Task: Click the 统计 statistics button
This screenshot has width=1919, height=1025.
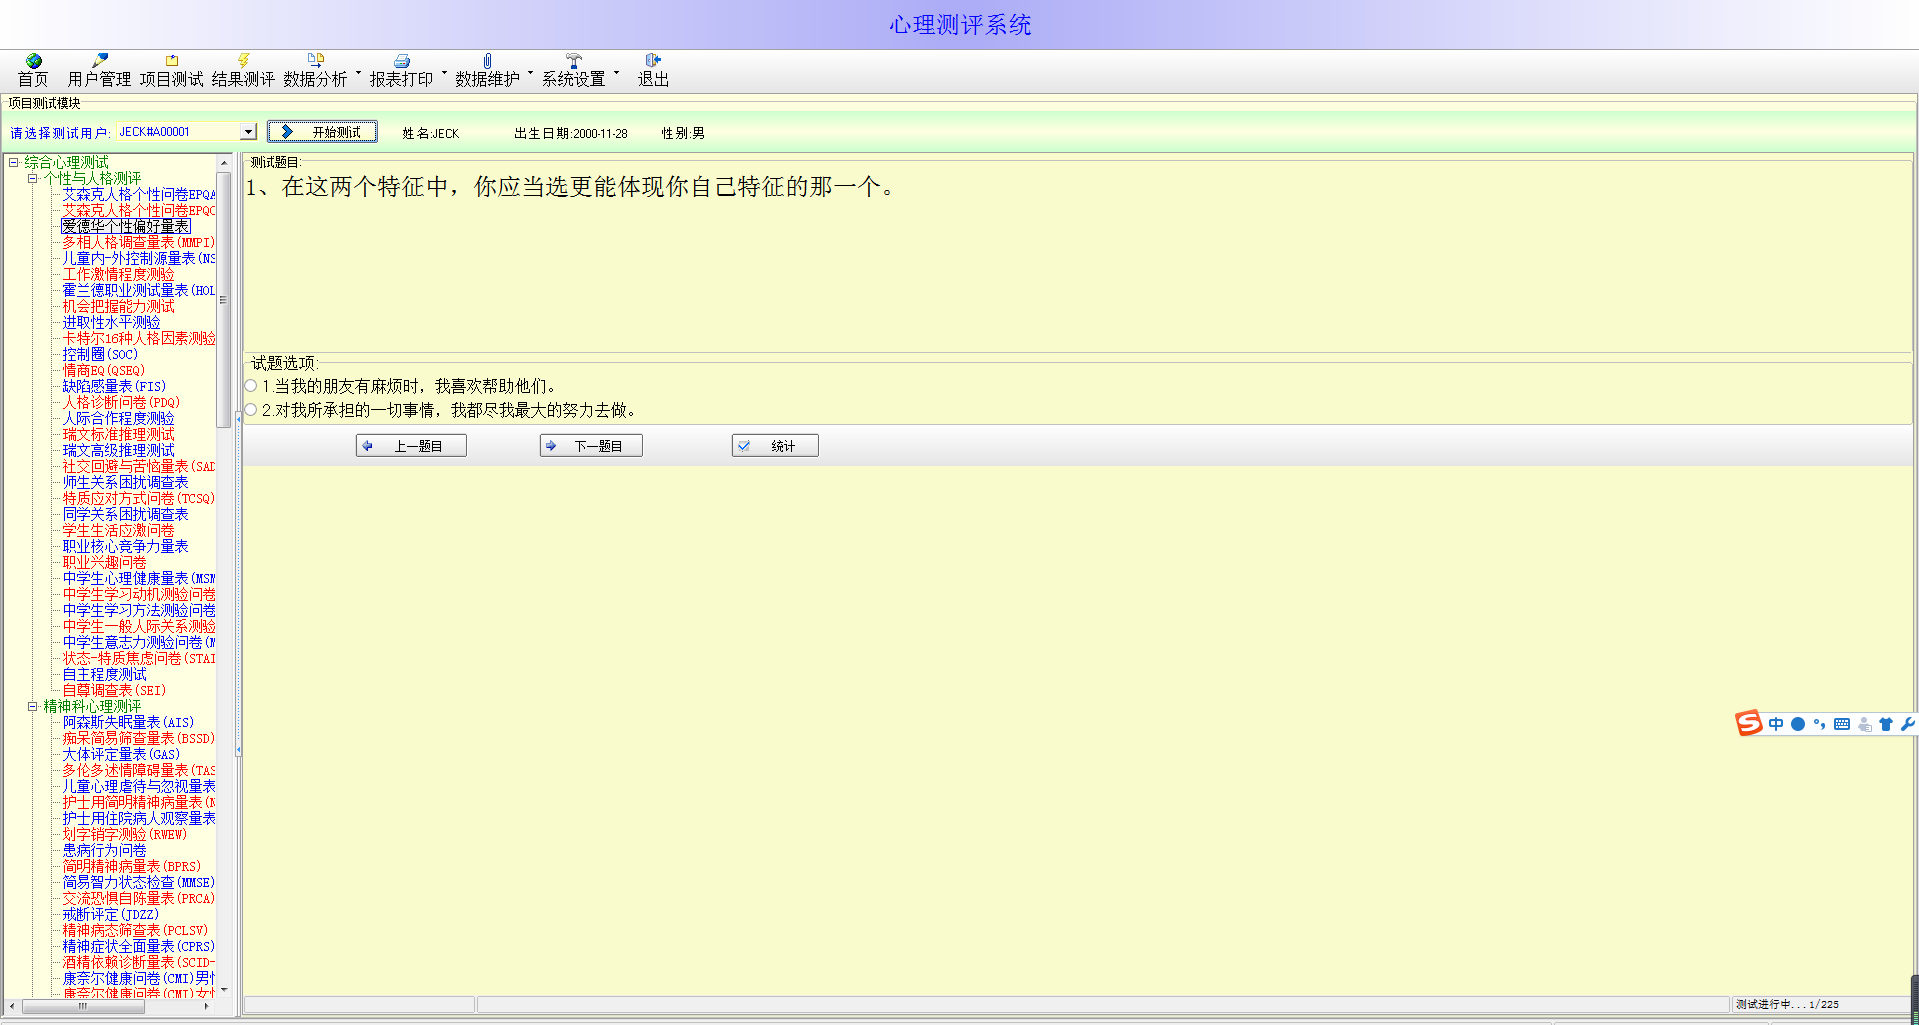Action: (775, 446)
